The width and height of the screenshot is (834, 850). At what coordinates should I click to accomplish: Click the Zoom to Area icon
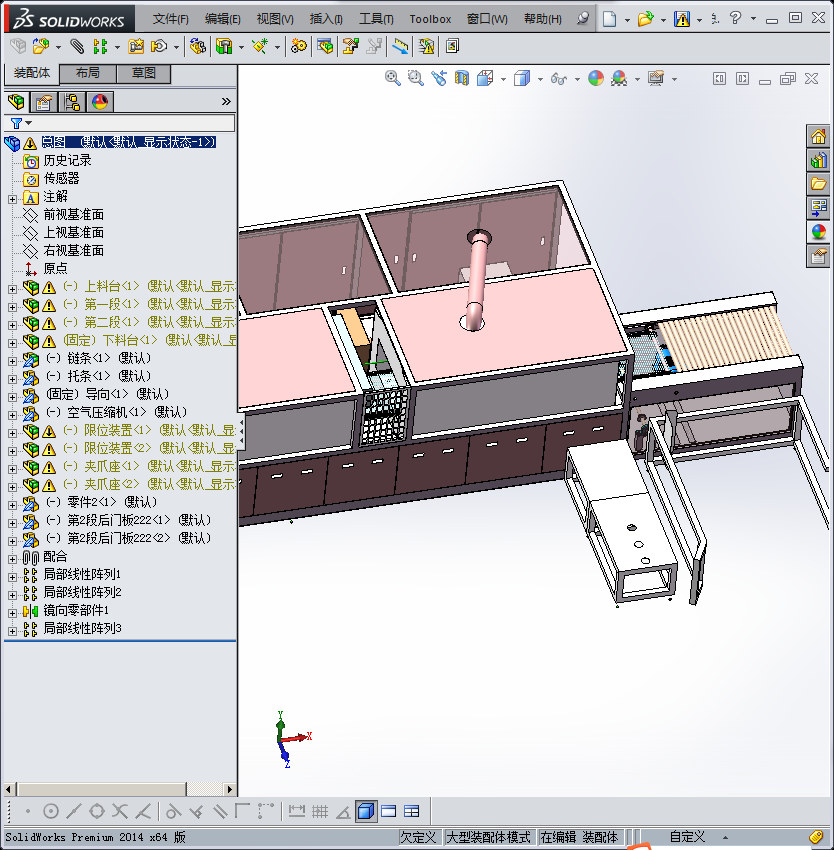pyautogui.click(x=416, y=79)
